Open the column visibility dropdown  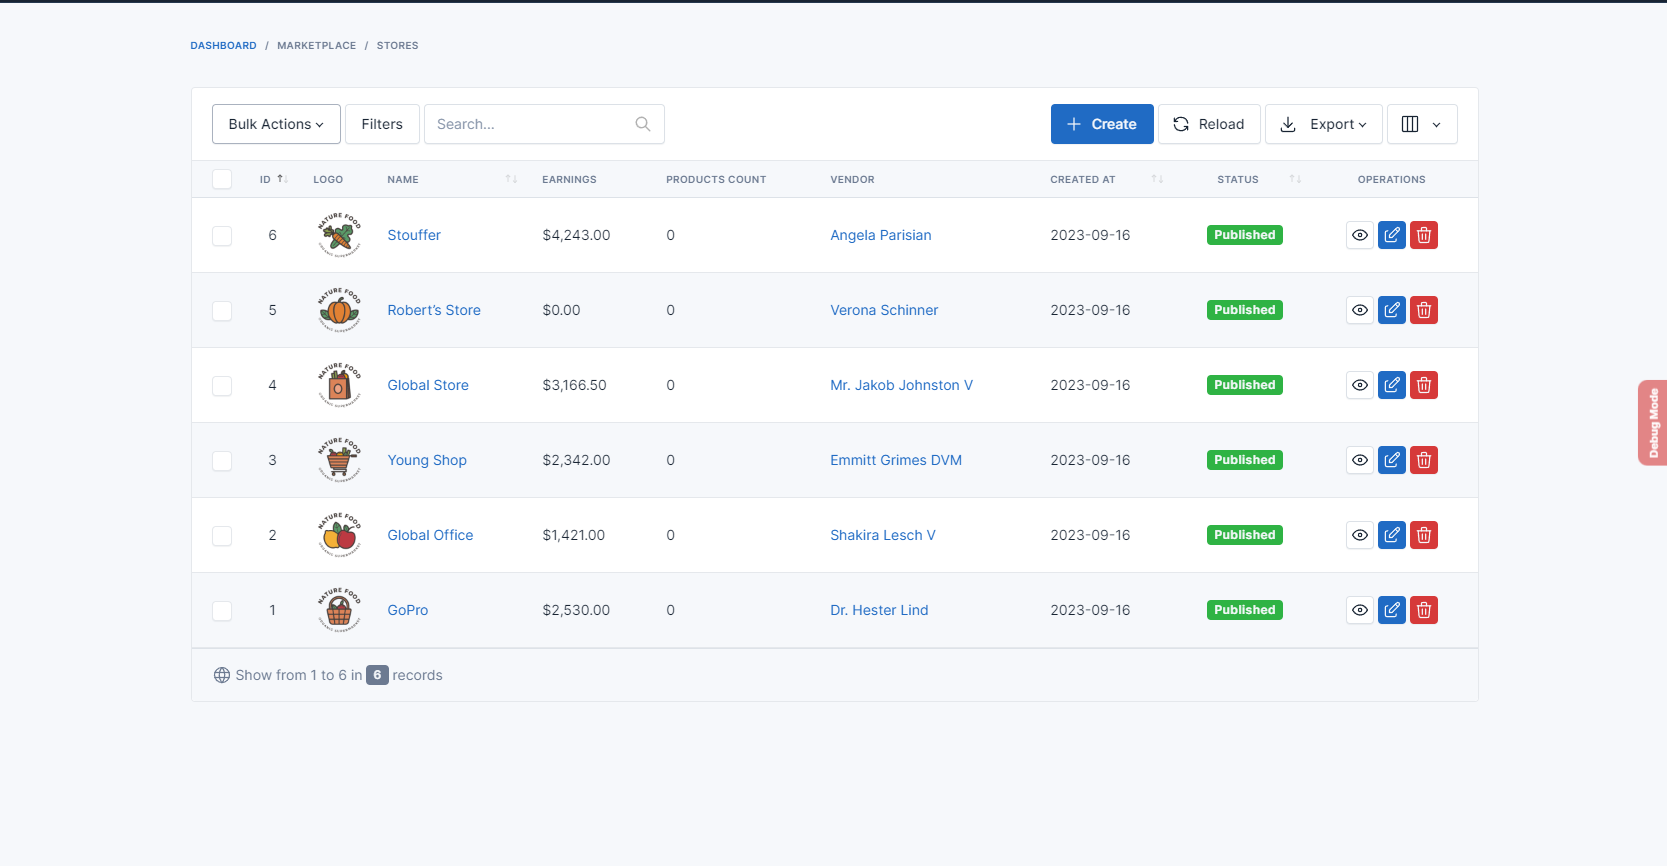[1422, 124]
